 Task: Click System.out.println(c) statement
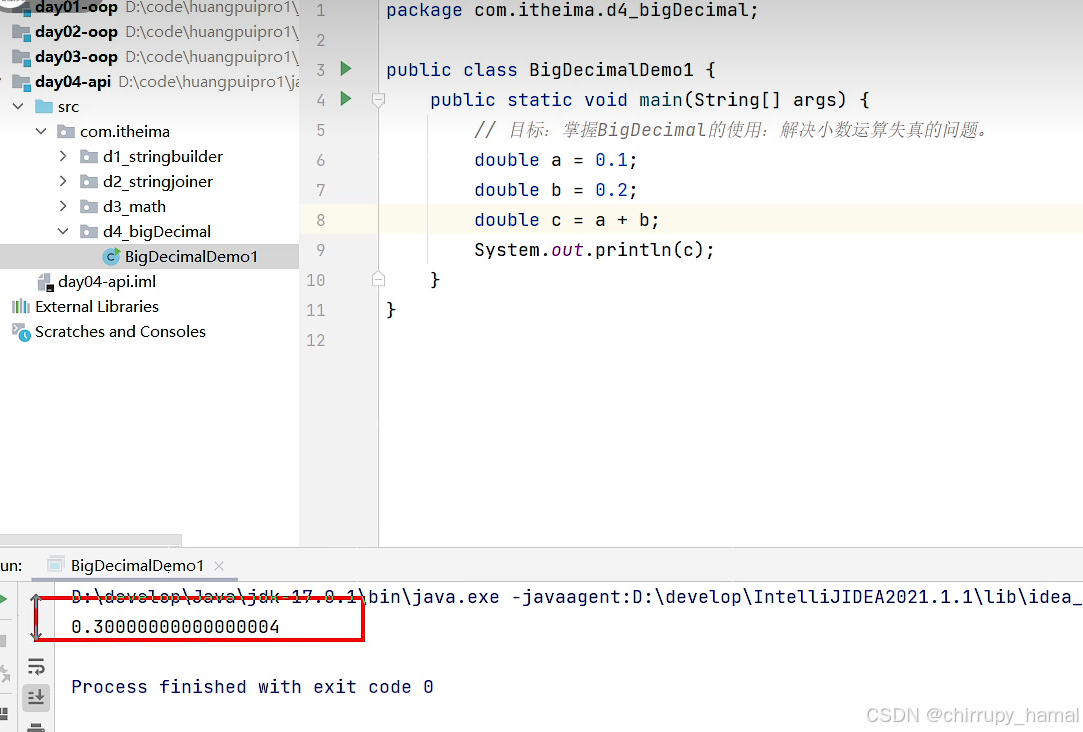tap(594, 250)
